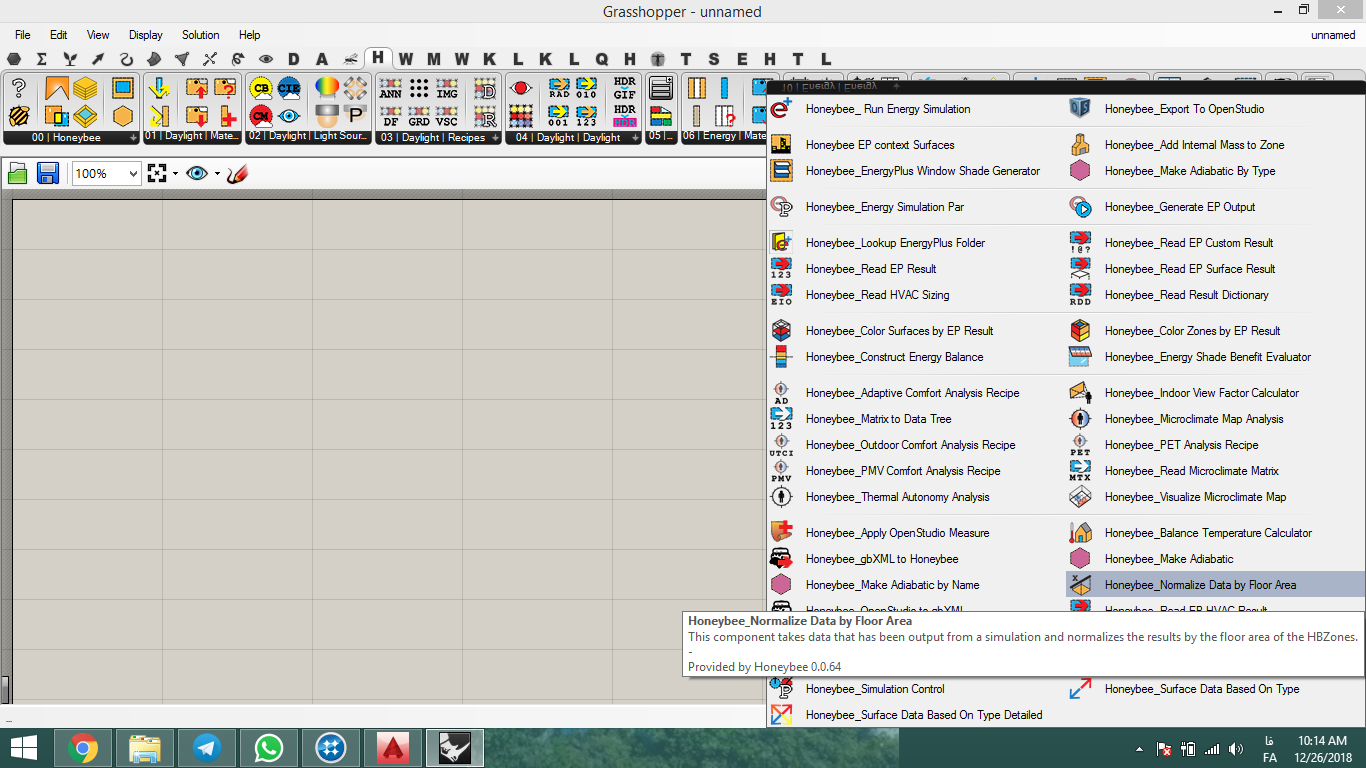Expand the 03 | Daylight | Recipes panel
Screen dimensions: 1366x768
(495, 138)
